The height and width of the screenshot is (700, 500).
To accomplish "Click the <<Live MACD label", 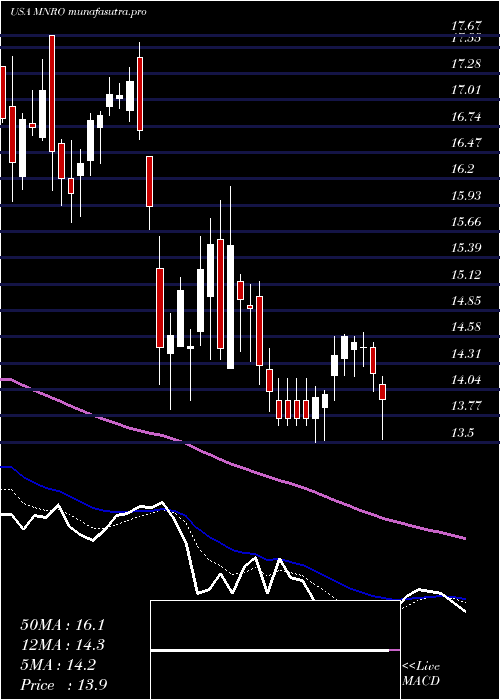I will pyautogui.click(x=421, y=674).
